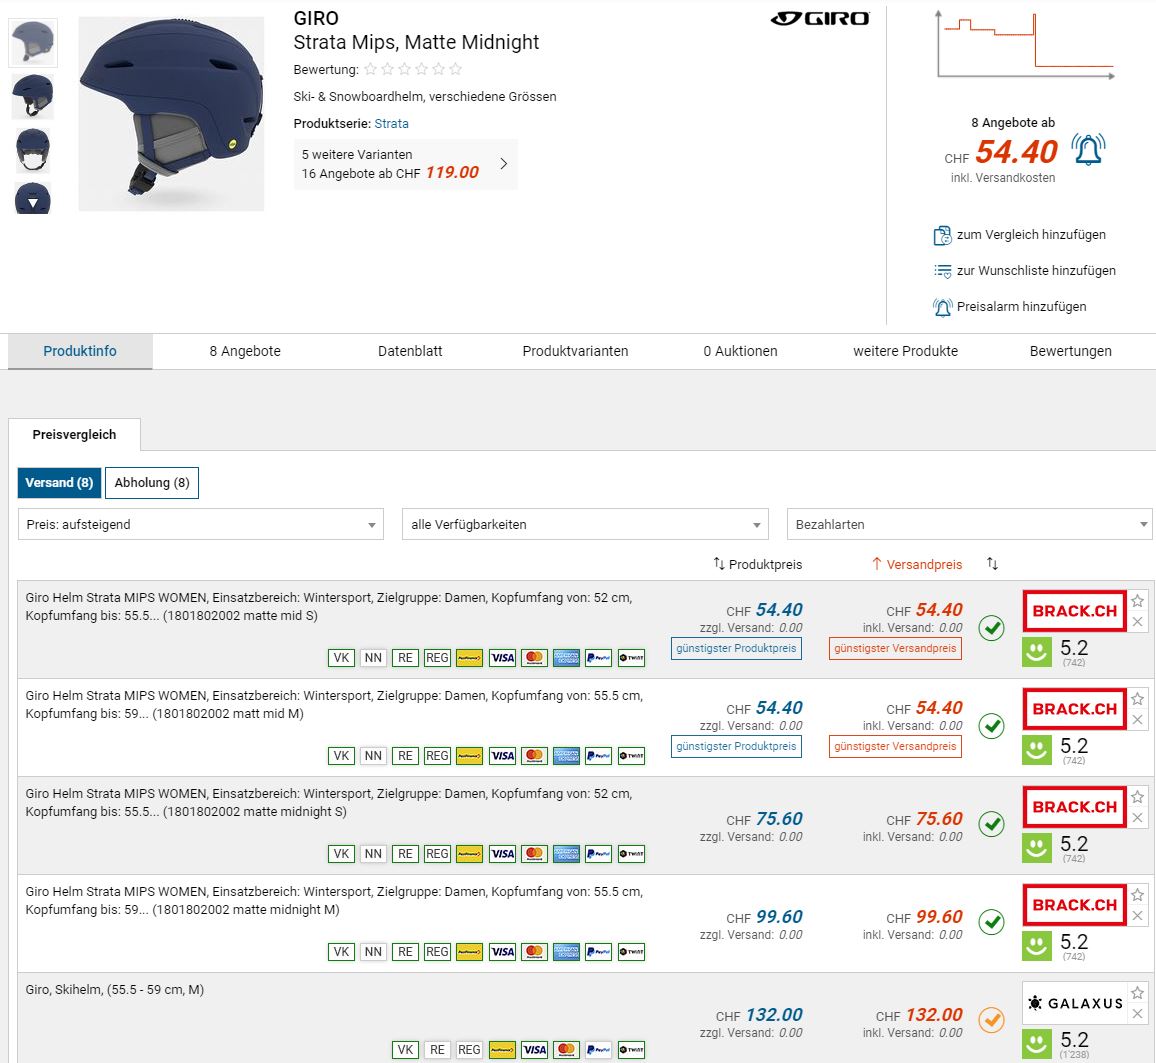Expand the Bezahlarten dropdown
This screenshot has width=1156, height=1063.
pyautogui.click(x=969, y=524)
